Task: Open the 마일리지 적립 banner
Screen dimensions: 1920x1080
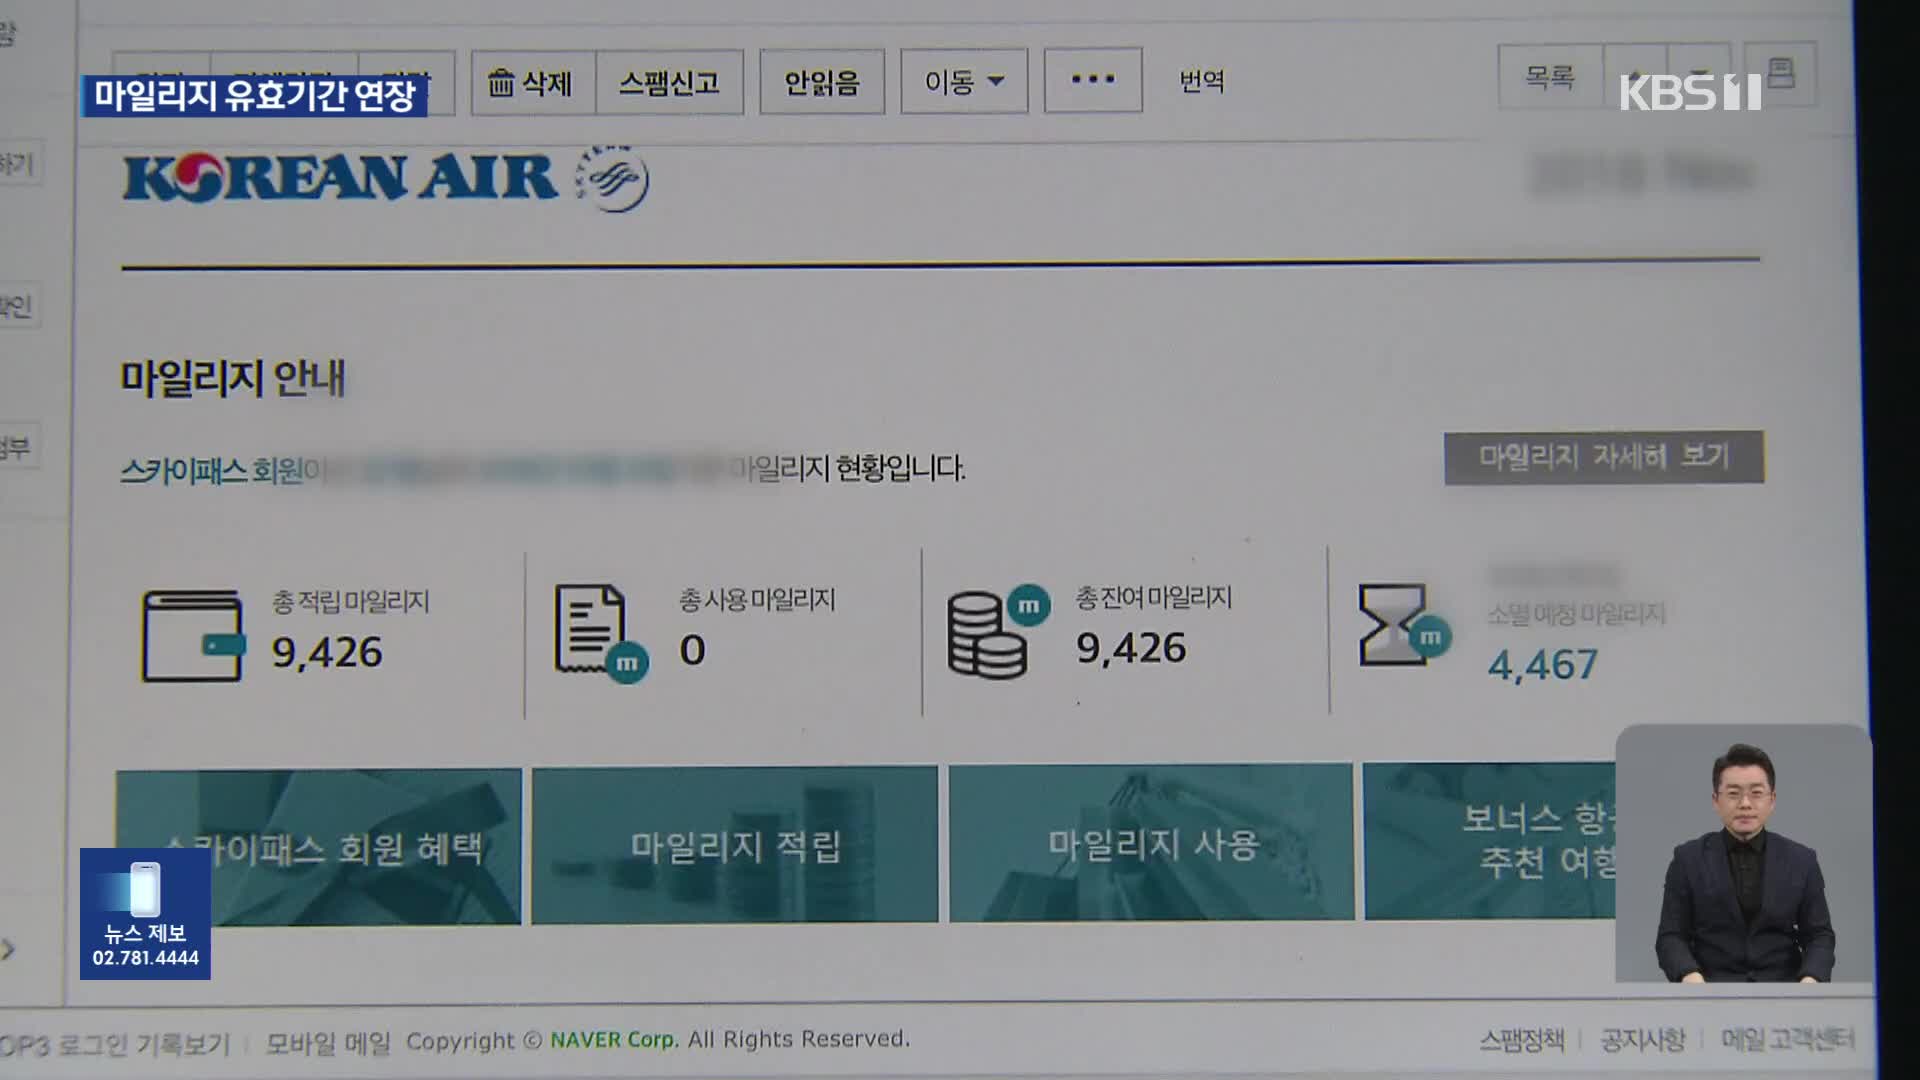Action: [x=735, y=845]
